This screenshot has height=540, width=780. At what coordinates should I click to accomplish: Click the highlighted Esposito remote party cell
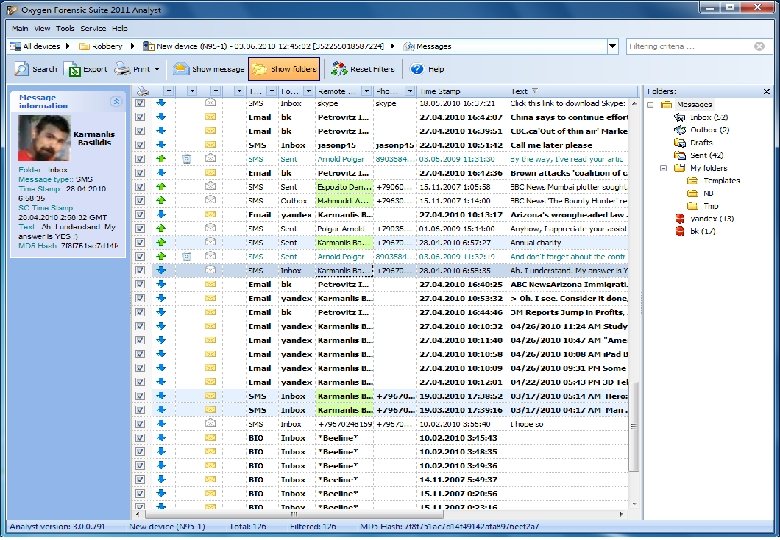[344, 186]
